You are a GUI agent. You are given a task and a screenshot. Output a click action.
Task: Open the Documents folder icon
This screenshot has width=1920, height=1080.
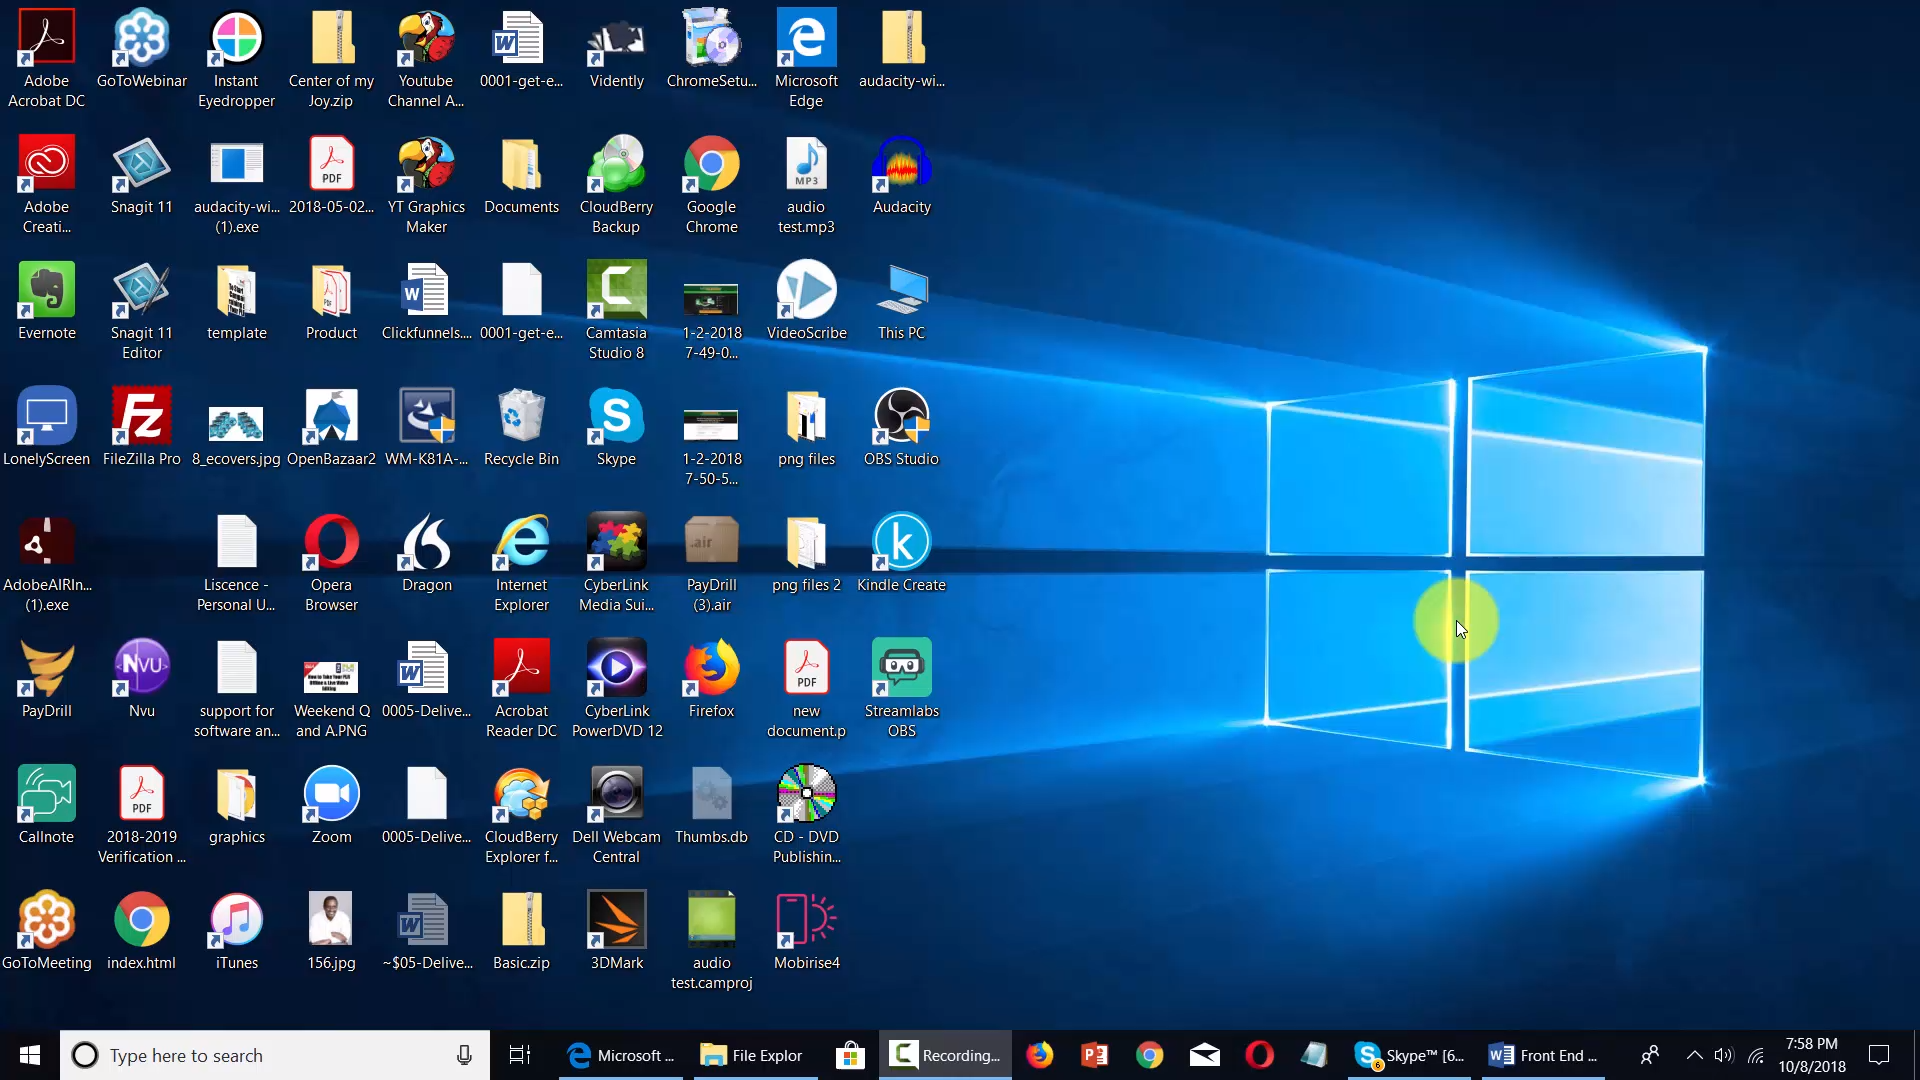click(x=521, y=174)
